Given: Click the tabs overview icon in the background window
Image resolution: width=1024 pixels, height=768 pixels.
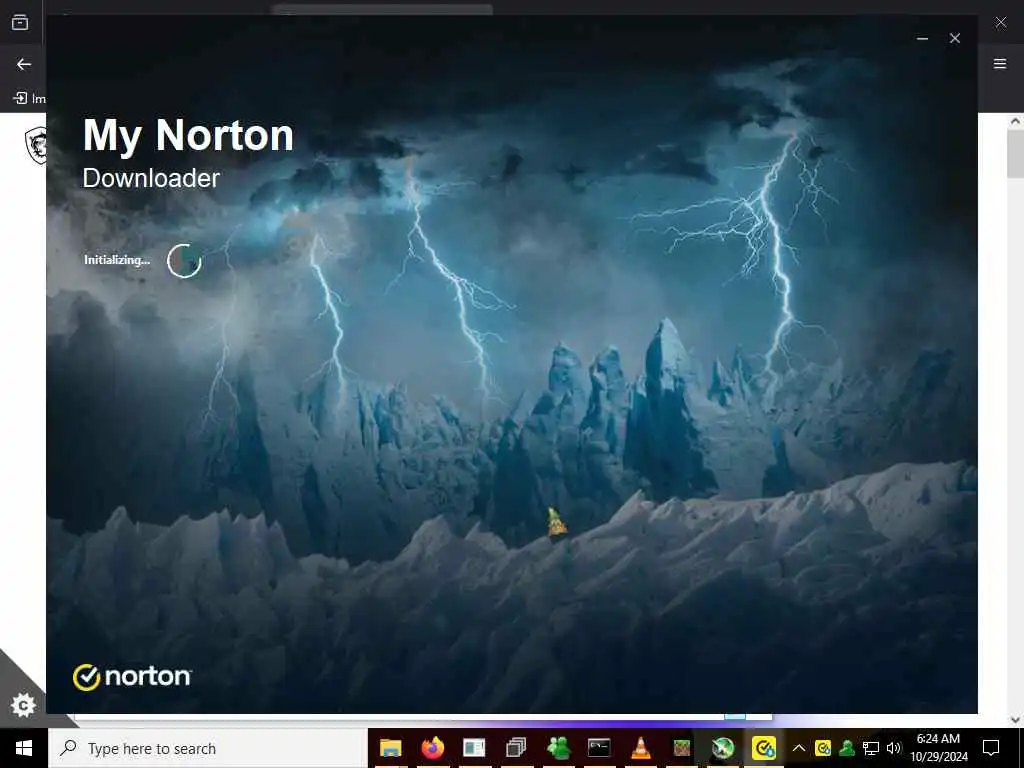Looking at the screenshot, I should [x=20, y=23].
